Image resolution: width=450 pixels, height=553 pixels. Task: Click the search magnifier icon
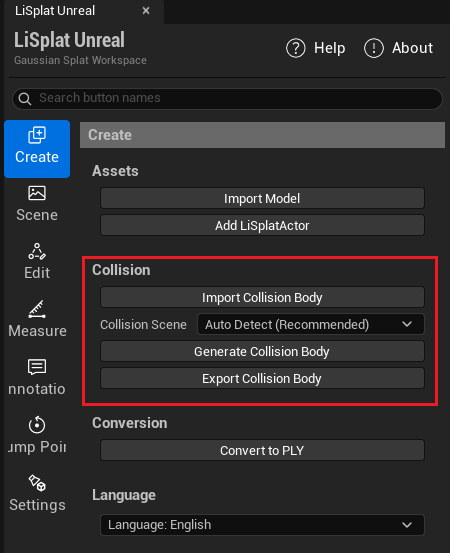tap(25, 98)
